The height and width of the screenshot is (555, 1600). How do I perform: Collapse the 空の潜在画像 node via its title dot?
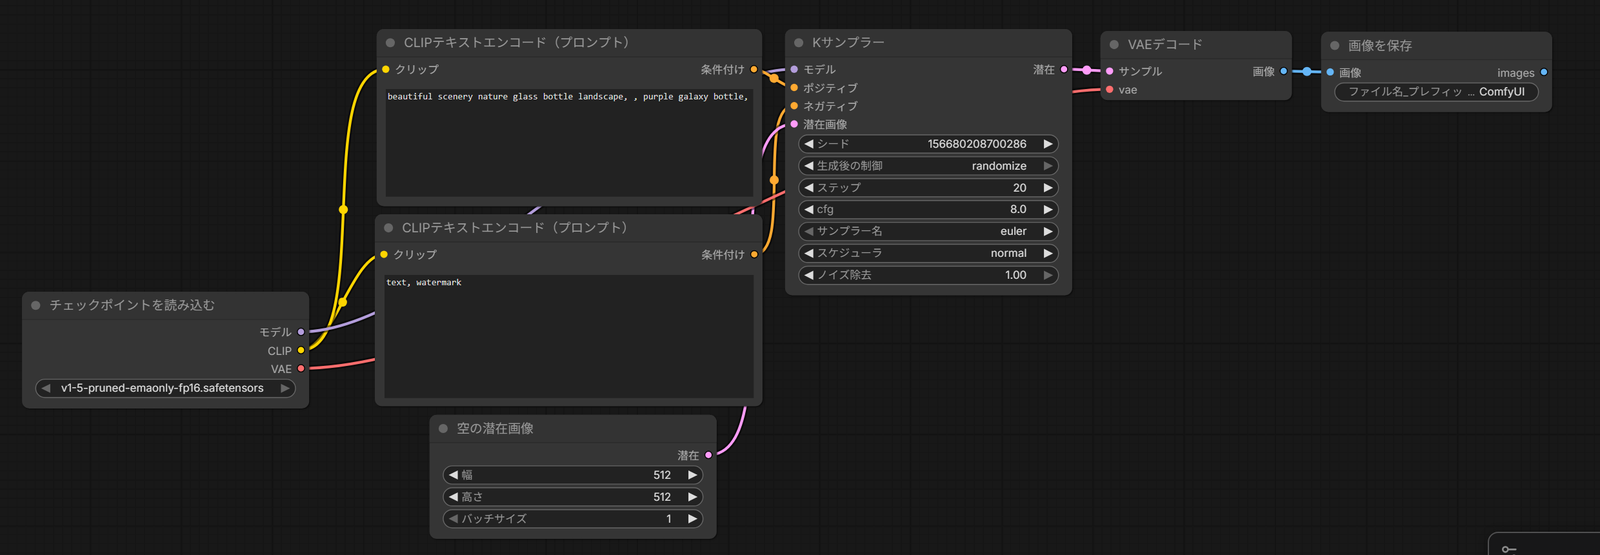443,429
